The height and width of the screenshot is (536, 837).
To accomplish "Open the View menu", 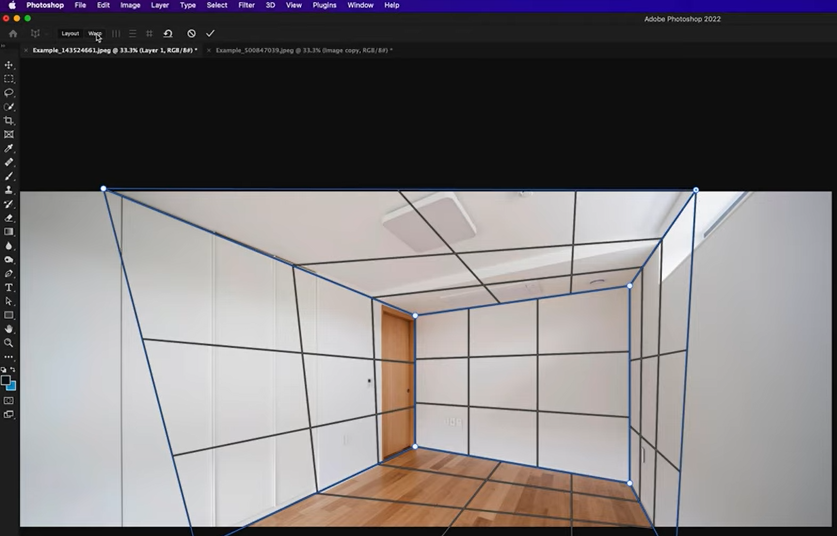I will (x=294, y=5).
